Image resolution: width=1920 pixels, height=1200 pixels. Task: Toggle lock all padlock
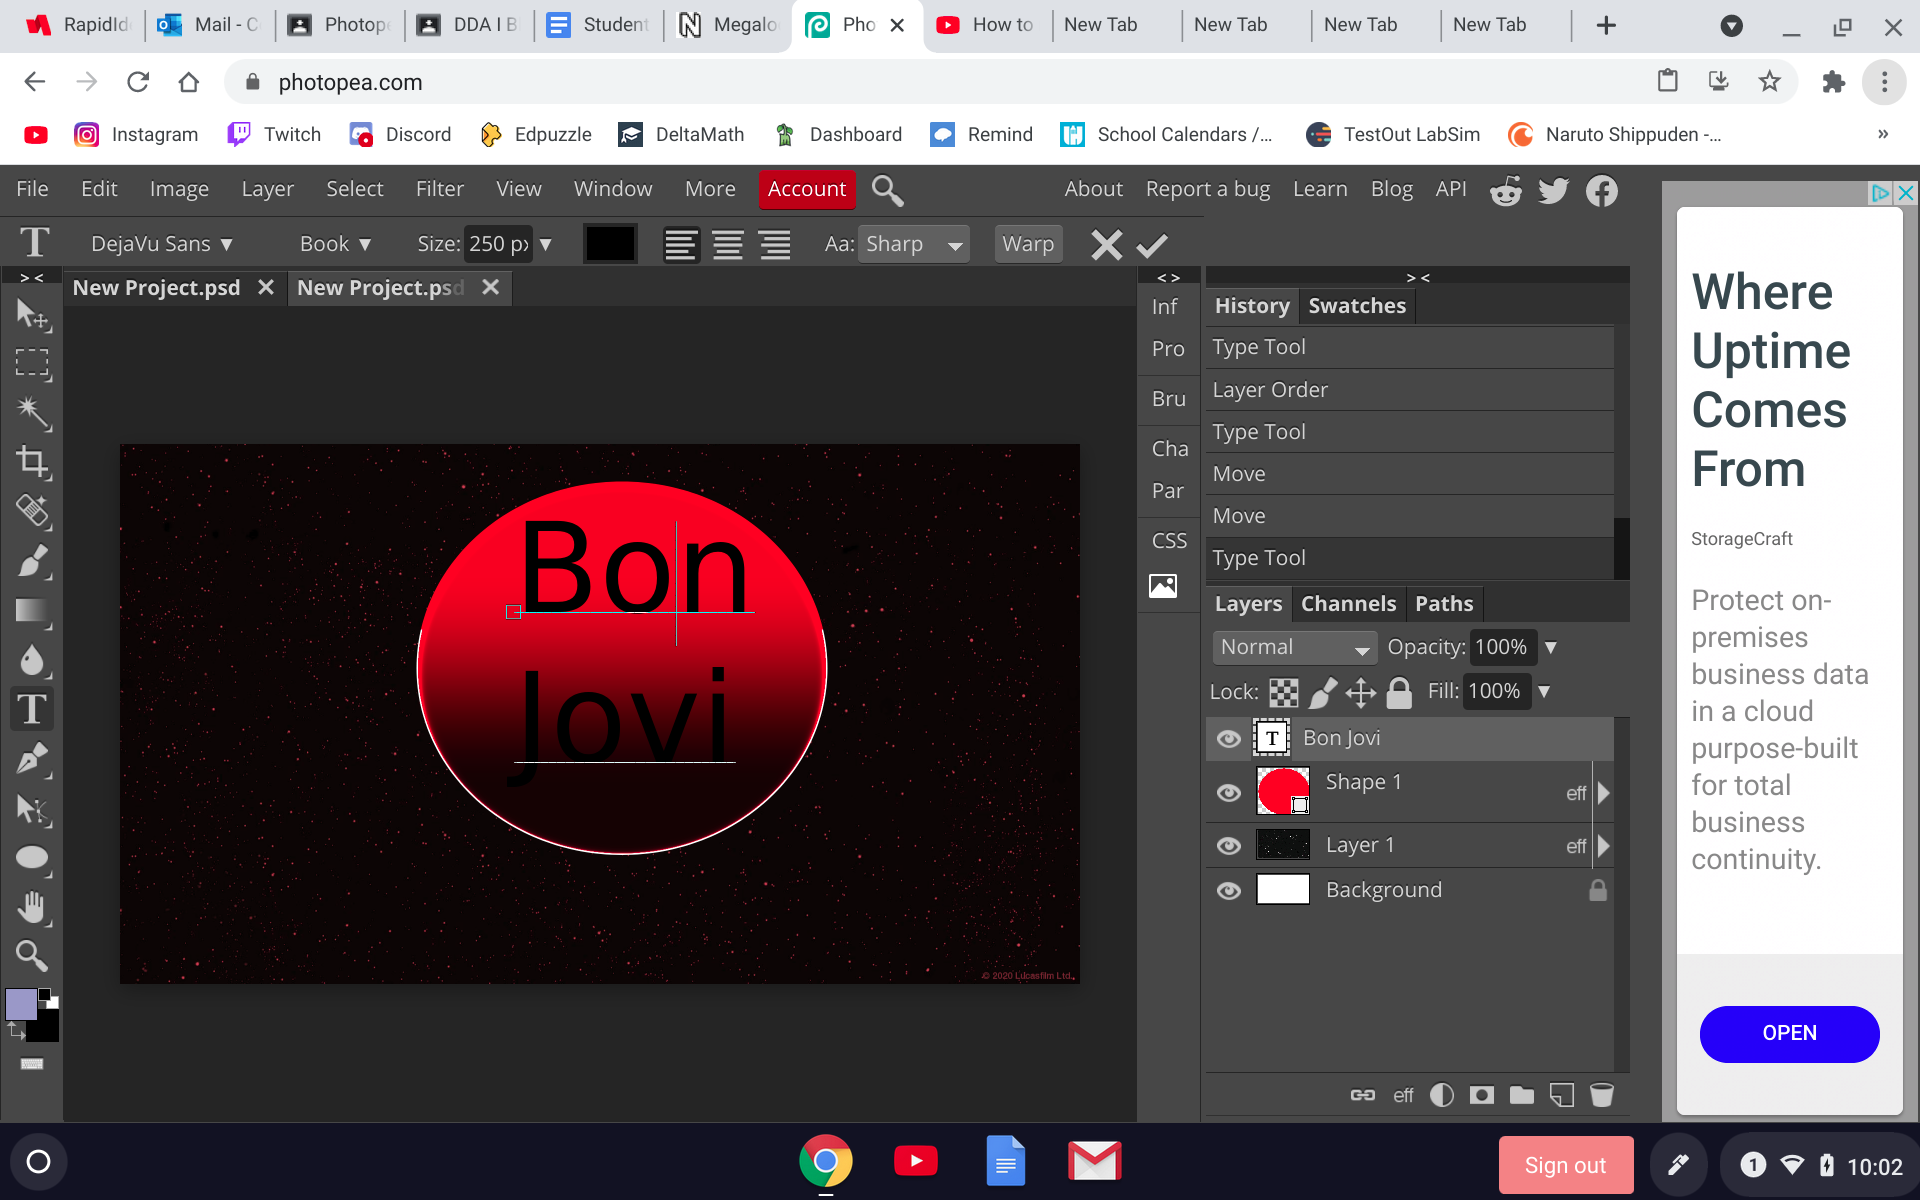[1400, 692]
